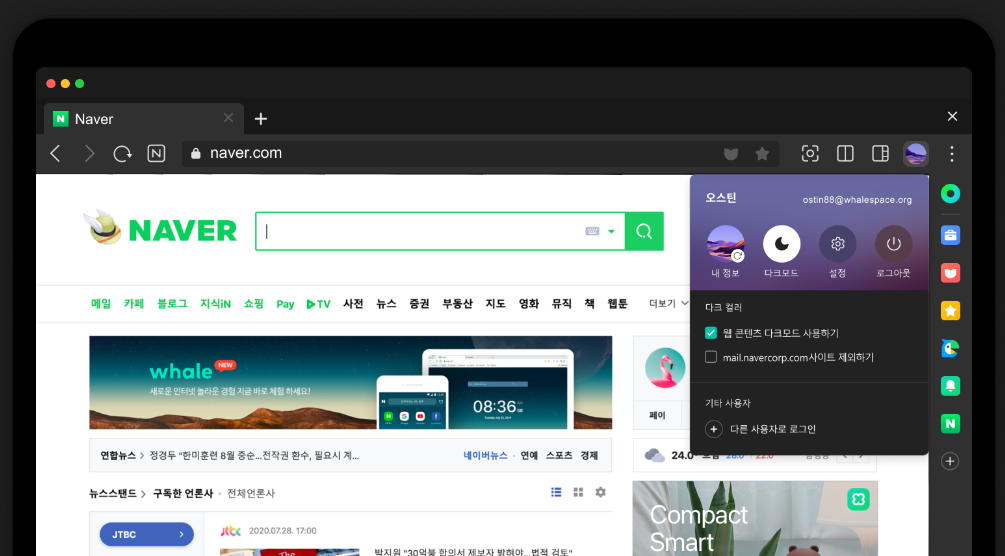Select the Naver browser tab
The height and width of the screenshot is (556, 1005).
point(144,119)
